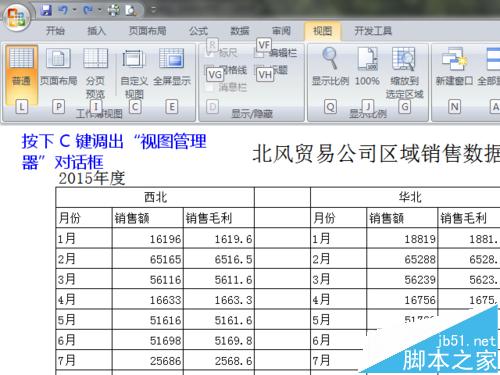Save workbook using quick access icon
Image resolution: width=500 pixels, height=375 pixels.
click(46, 10)
